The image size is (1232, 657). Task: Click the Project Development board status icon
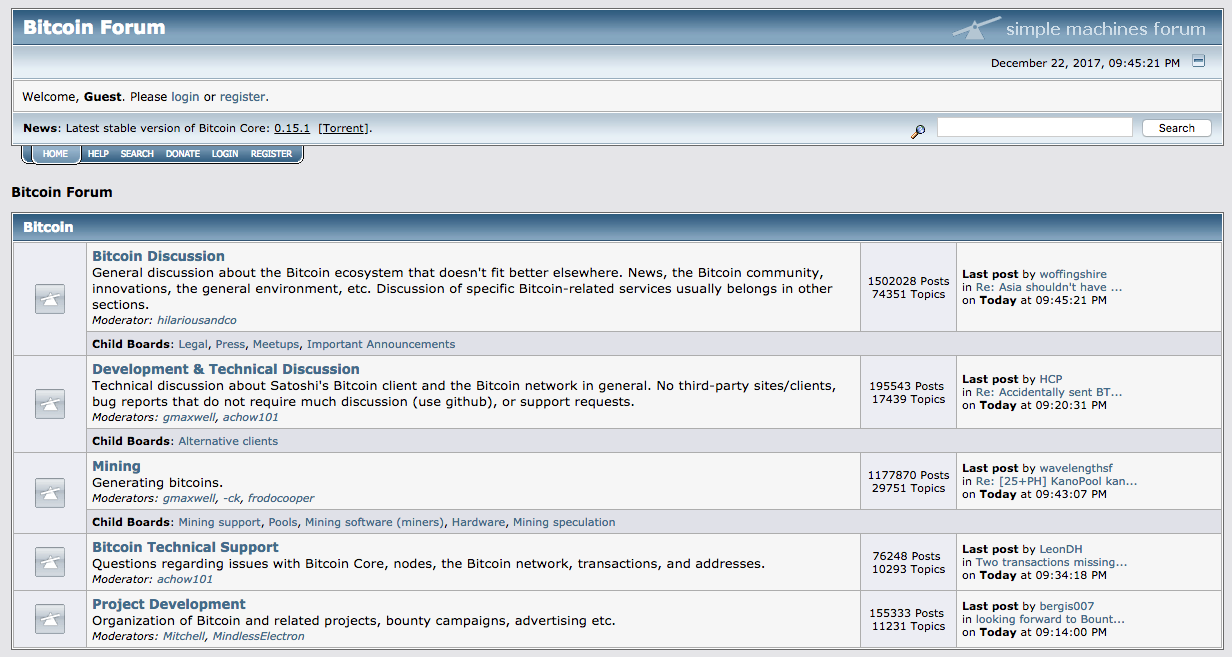[x=50, y=619]
